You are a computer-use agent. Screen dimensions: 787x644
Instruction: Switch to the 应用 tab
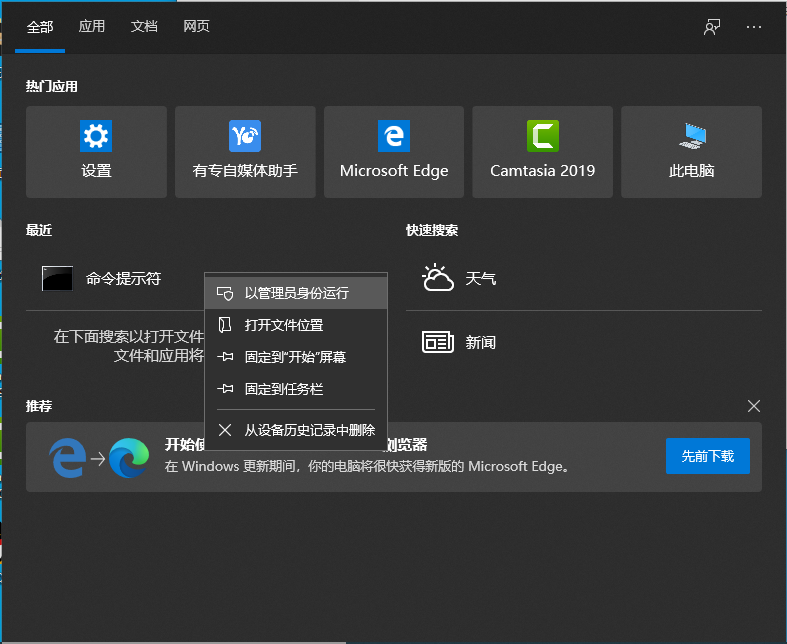point(92,27)
